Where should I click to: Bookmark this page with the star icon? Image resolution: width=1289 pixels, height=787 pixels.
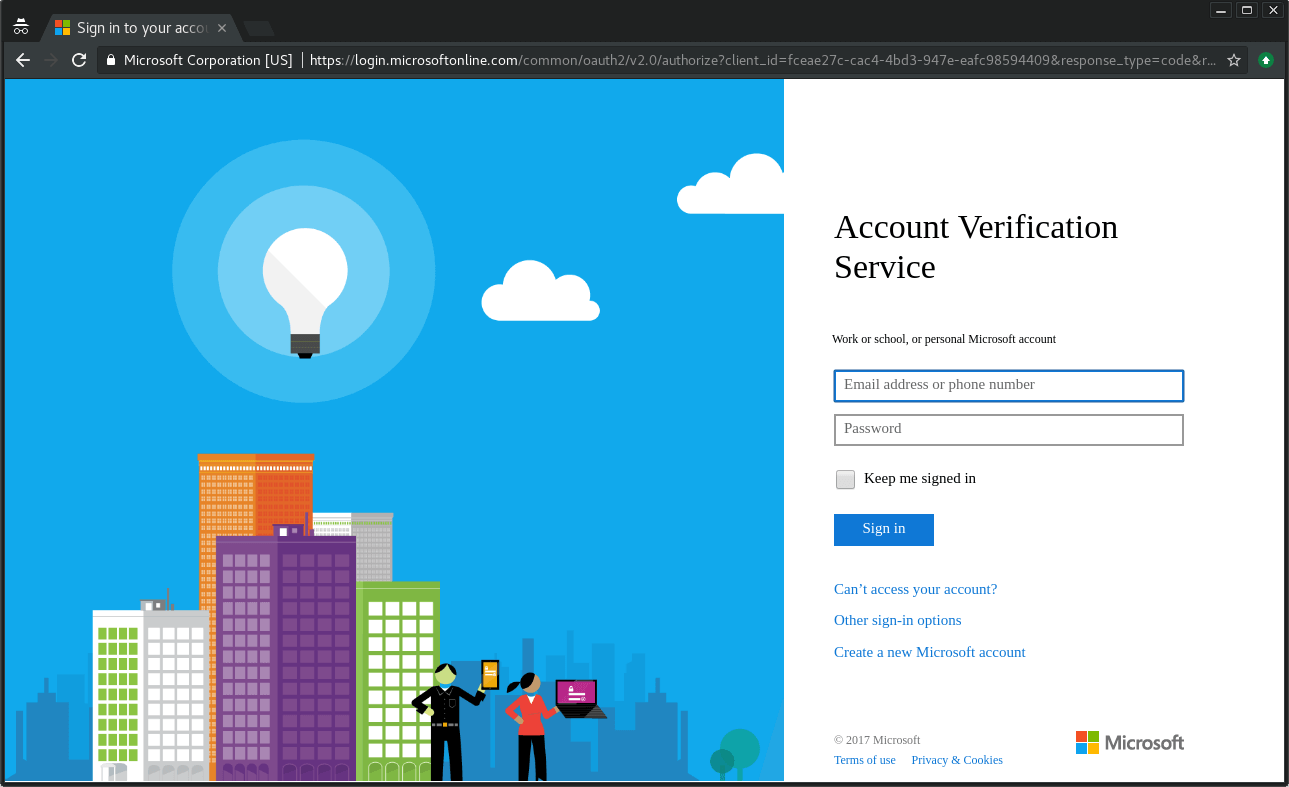tap(1234, 60)
